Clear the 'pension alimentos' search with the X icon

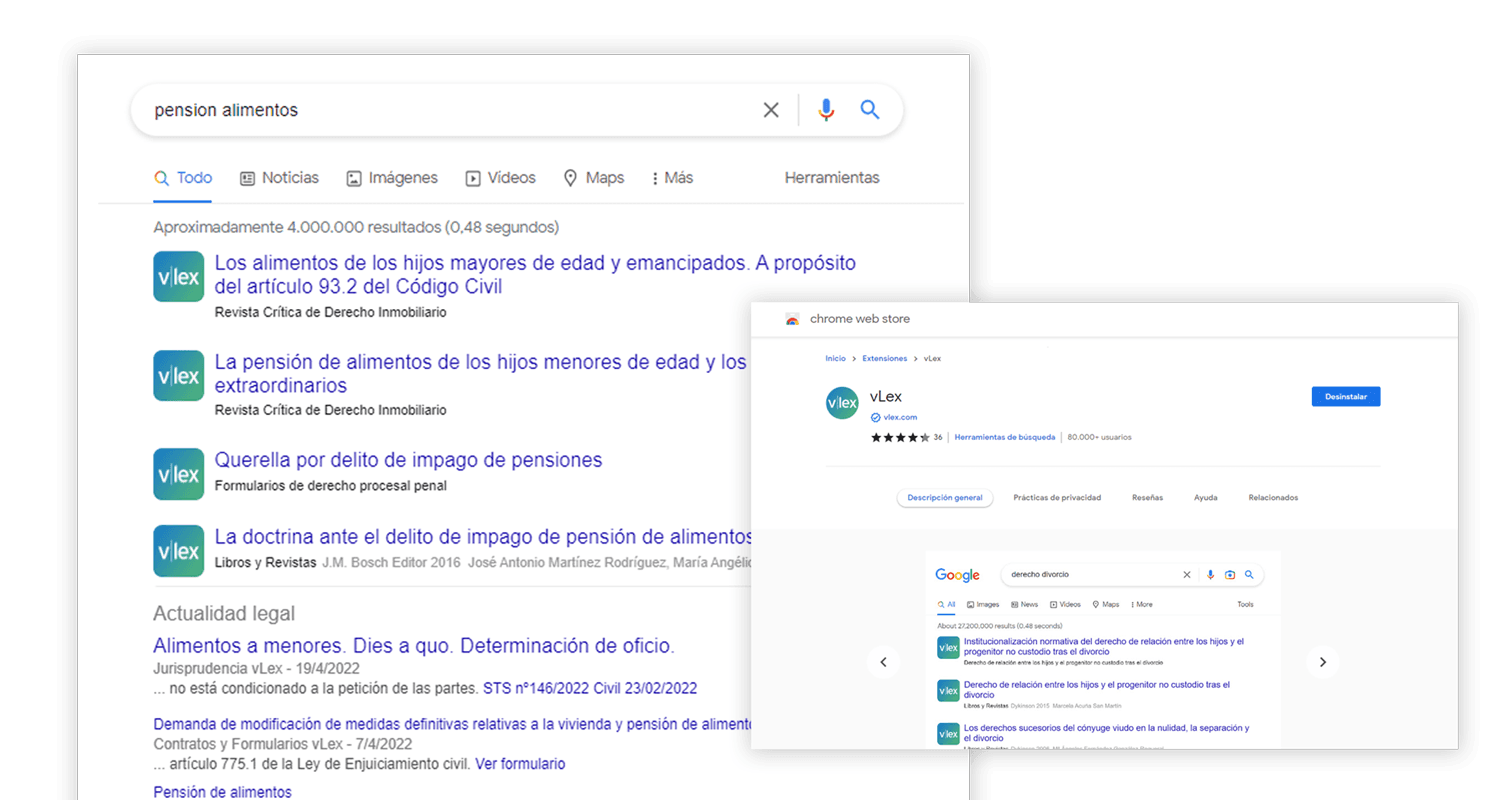[771, 110]
